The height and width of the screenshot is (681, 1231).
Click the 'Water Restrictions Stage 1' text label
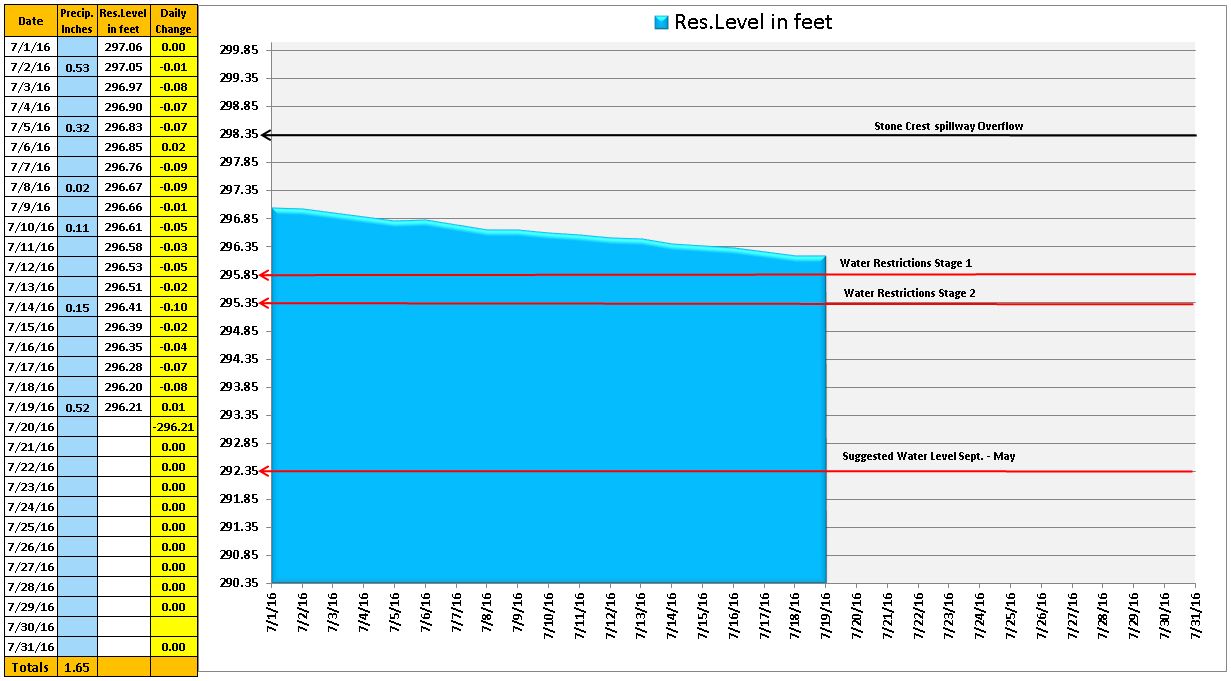905,263
